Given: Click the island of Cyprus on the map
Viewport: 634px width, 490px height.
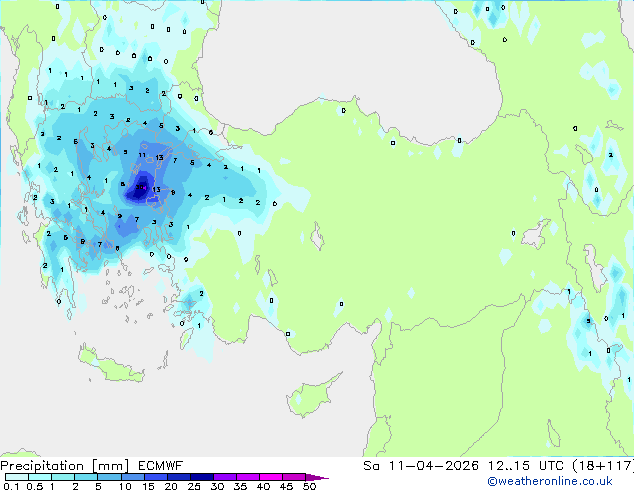Looking at the screenshot, I should coord(312,396).
